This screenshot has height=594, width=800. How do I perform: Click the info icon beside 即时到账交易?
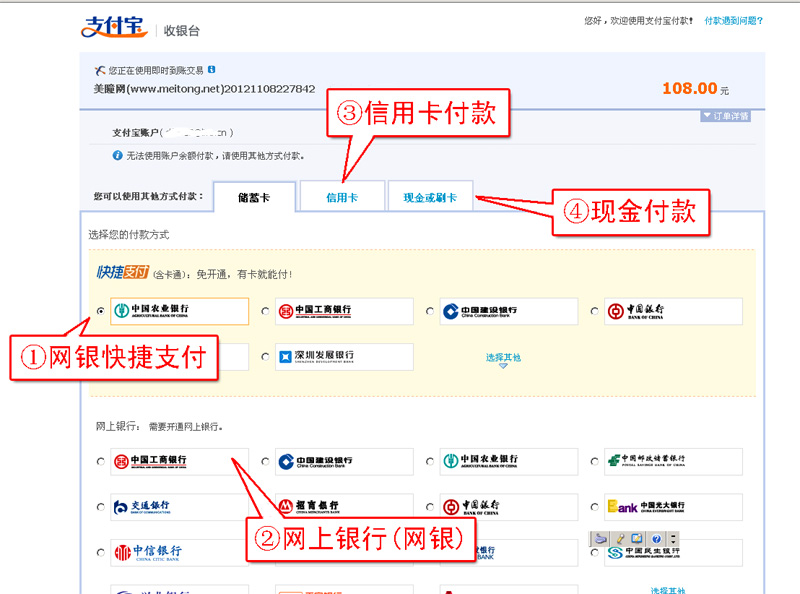[x=212, y=69]
